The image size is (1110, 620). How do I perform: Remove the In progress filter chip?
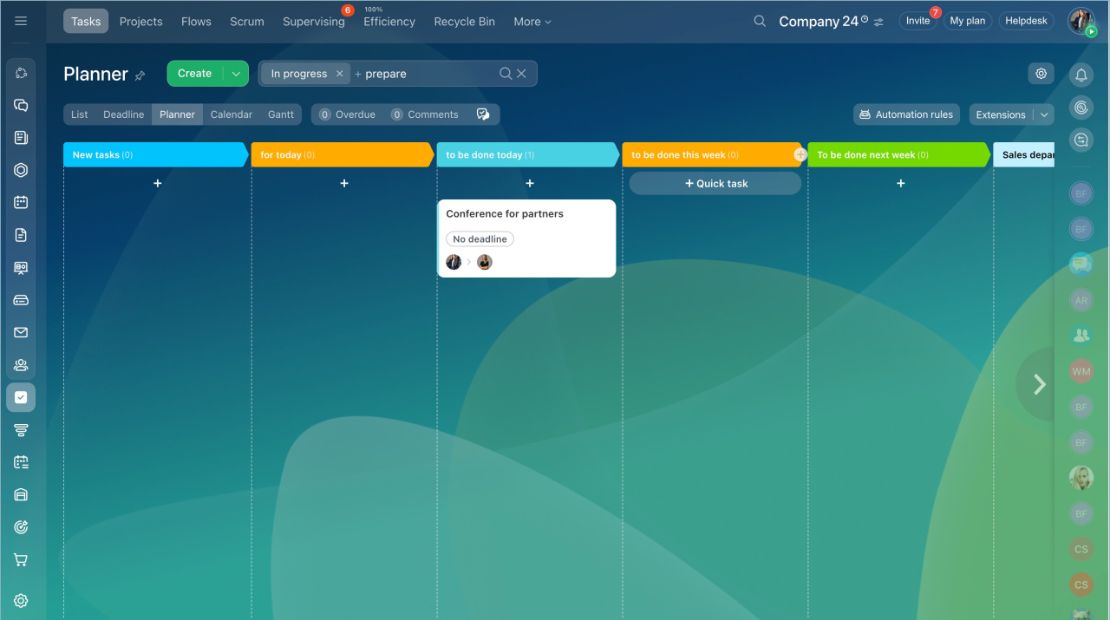coord(340,74)
